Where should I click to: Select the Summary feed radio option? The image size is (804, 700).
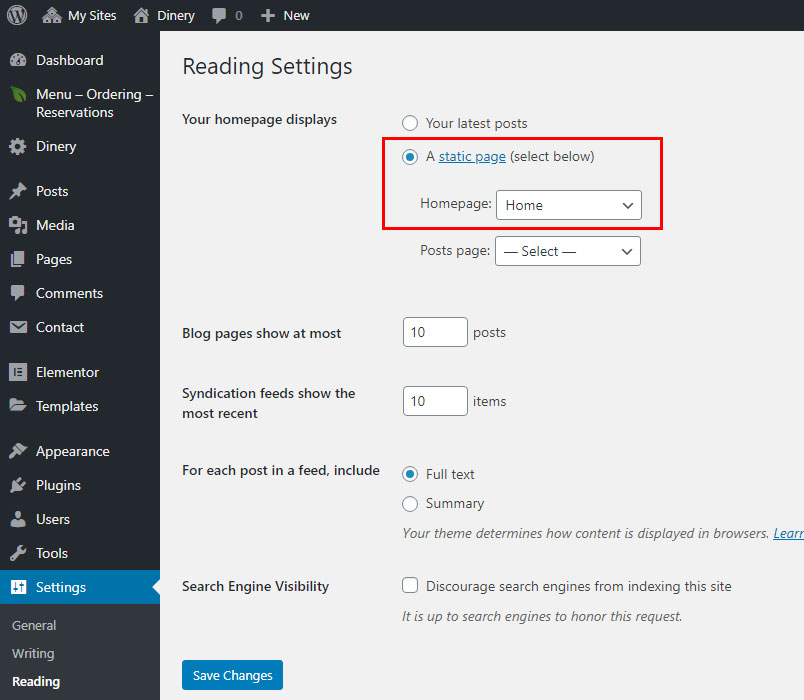(x=410, y=503)
